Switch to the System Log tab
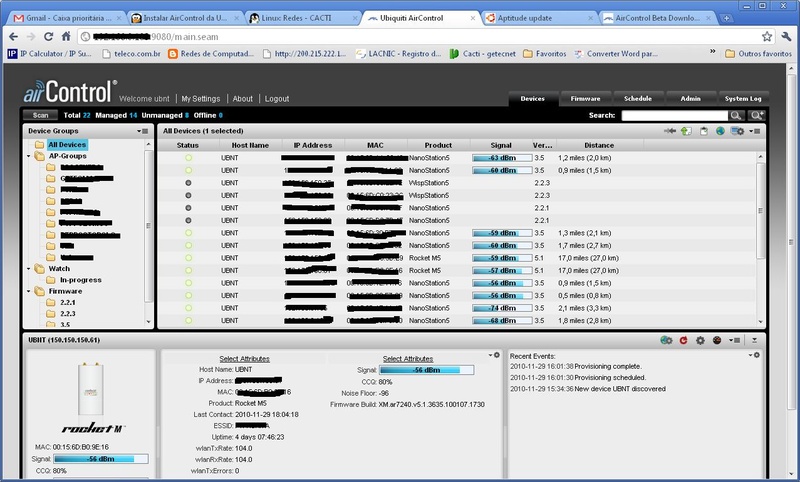 pos(743,98)
